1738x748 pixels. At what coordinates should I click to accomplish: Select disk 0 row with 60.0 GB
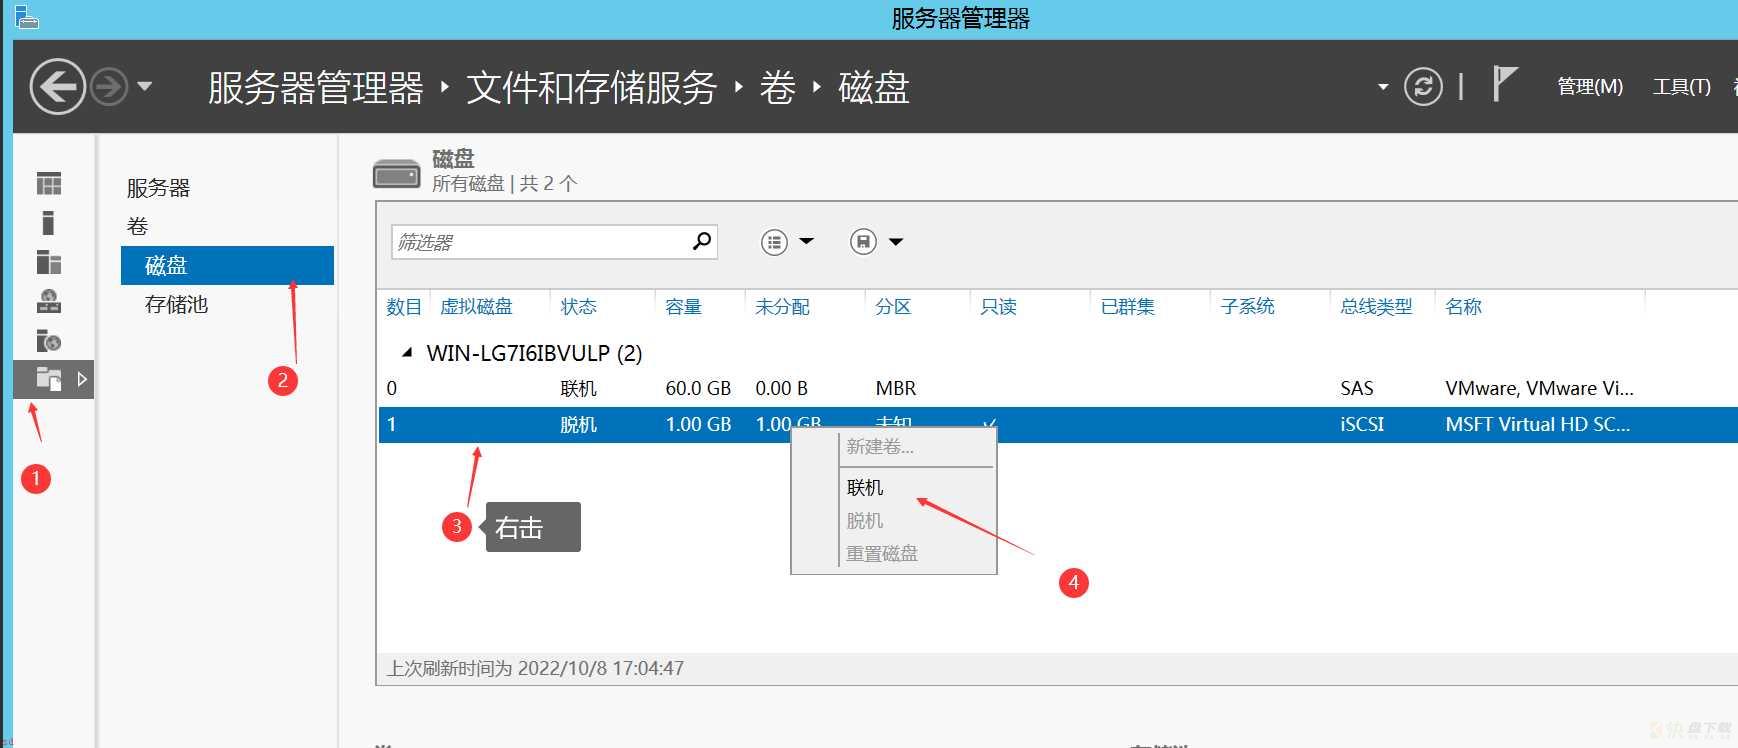tap(1058, 388)
